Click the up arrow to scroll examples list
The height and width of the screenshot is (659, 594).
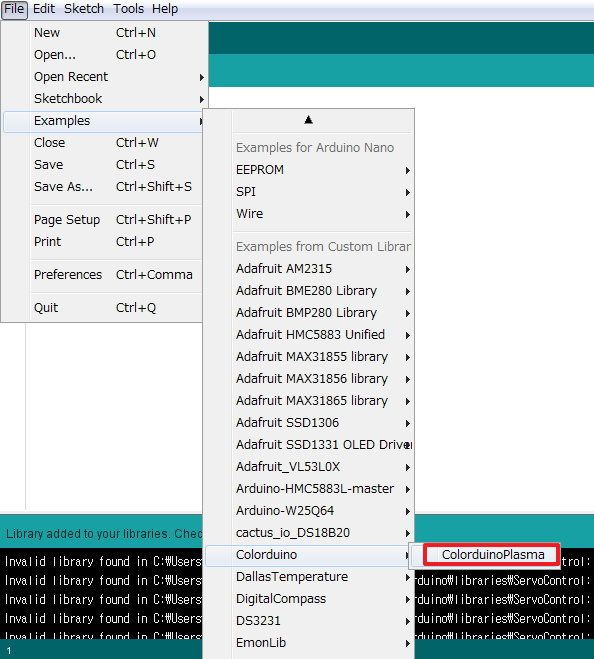(309, 120)
